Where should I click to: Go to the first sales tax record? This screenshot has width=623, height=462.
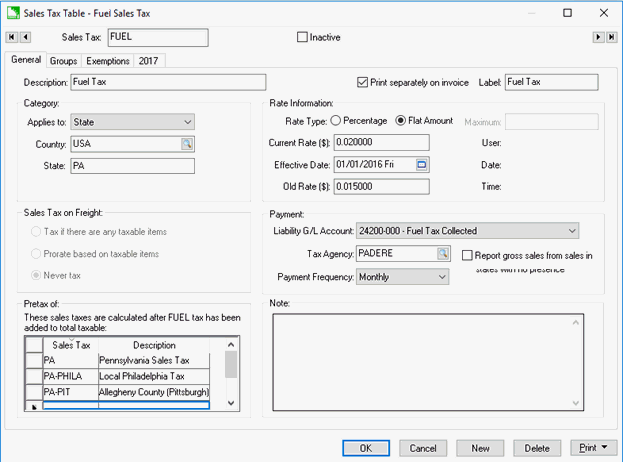pos(12,38)
